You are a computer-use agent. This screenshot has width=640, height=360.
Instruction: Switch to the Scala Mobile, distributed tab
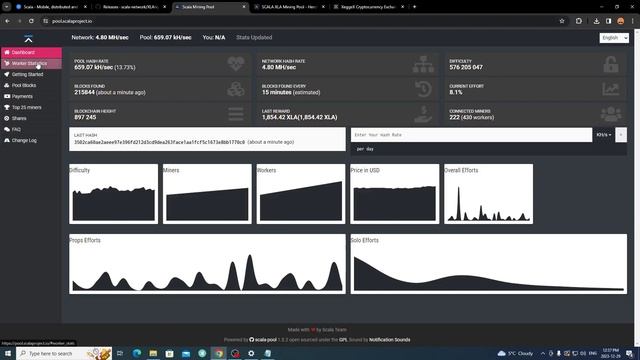(x=52, y=7)
